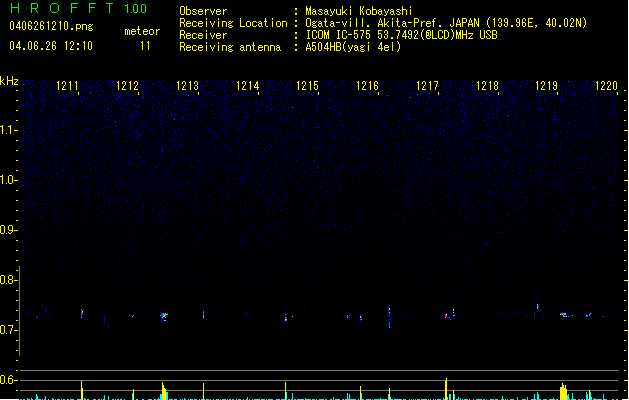Click receiver value ICOM IC-575 53.7492 MHz USB
This screenshot has height=400, width=629.
(x=402, y=35)
